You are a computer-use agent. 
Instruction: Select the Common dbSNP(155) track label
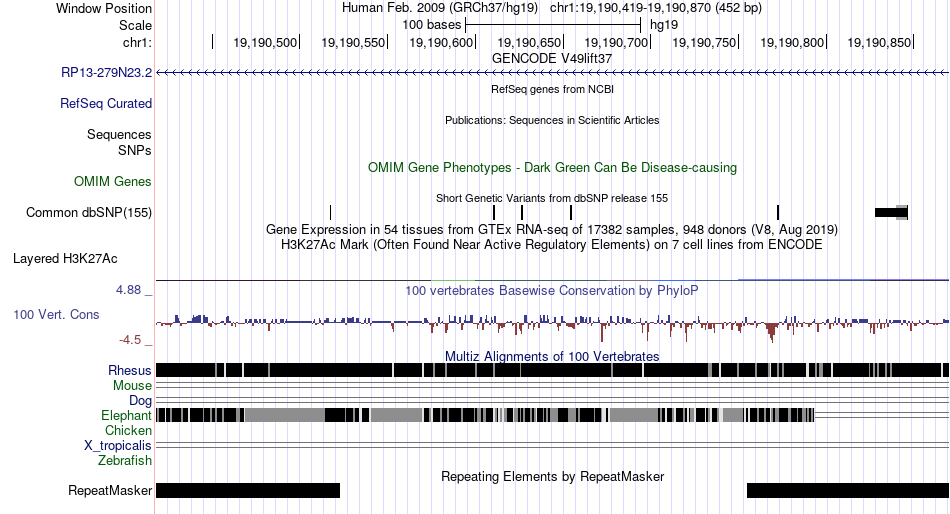[89, 213]
